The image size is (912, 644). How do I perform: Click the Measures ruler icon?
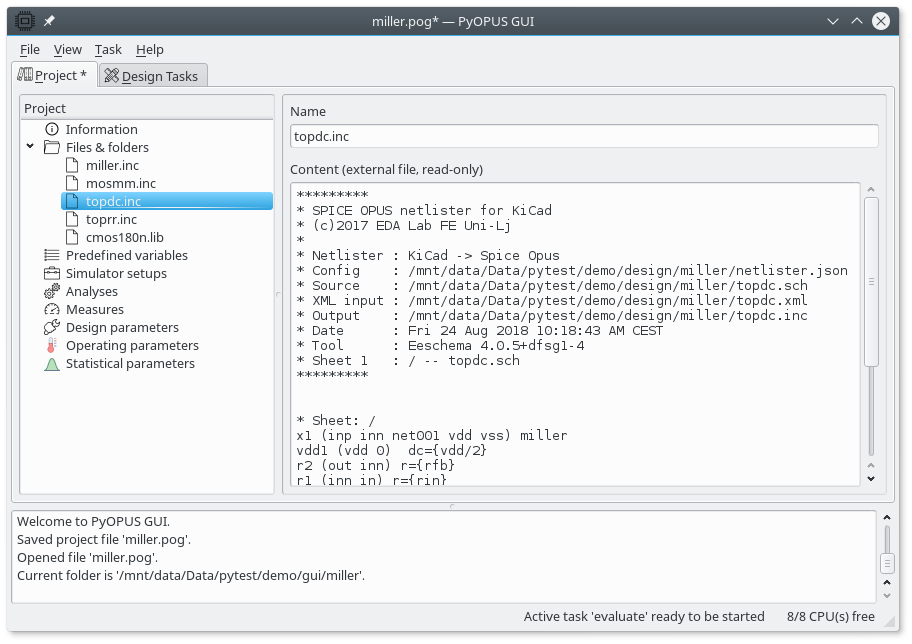point(52,309)
